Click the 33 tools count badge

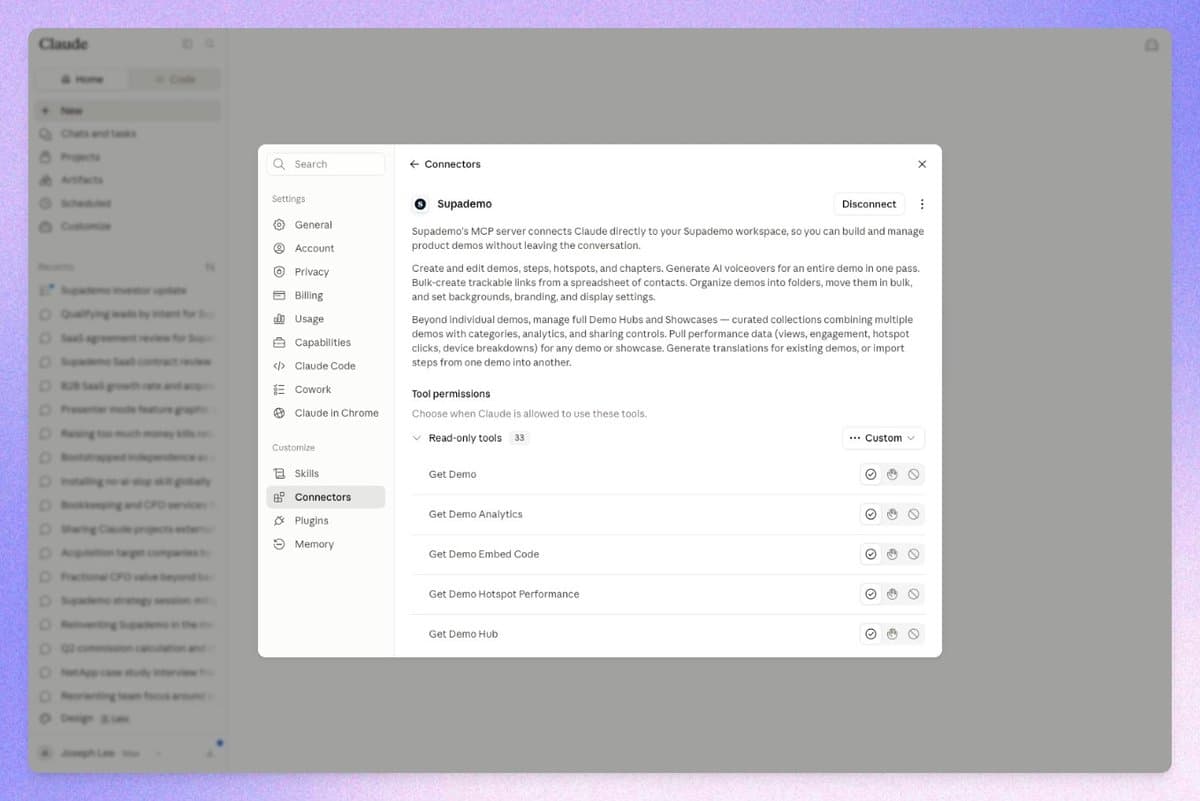point(519,438)
